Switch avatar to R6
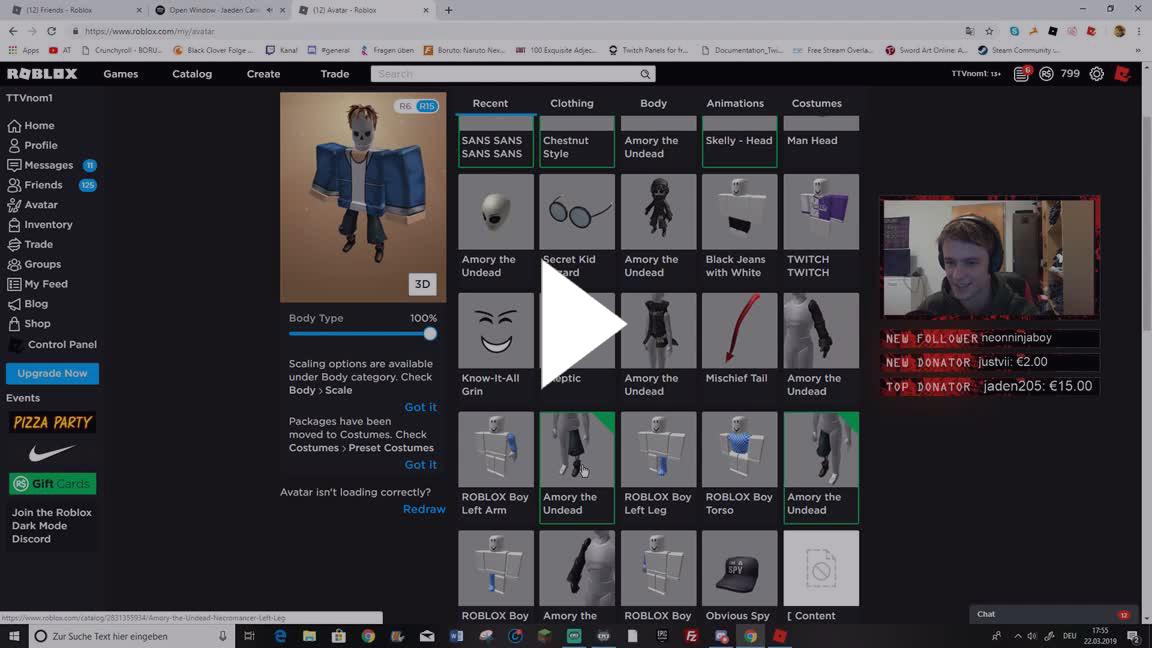Image resolution: width=1152 pixels, height=648 pixels. click(405, 107)
